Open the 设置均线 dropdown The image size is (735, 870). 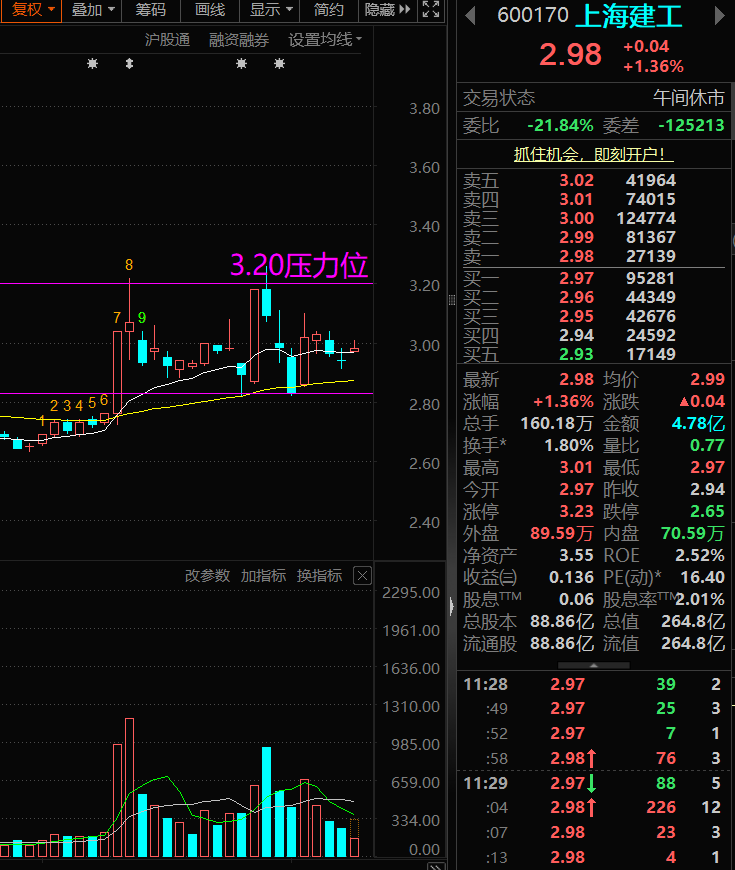pyautogui.click(x=325, y=40)
